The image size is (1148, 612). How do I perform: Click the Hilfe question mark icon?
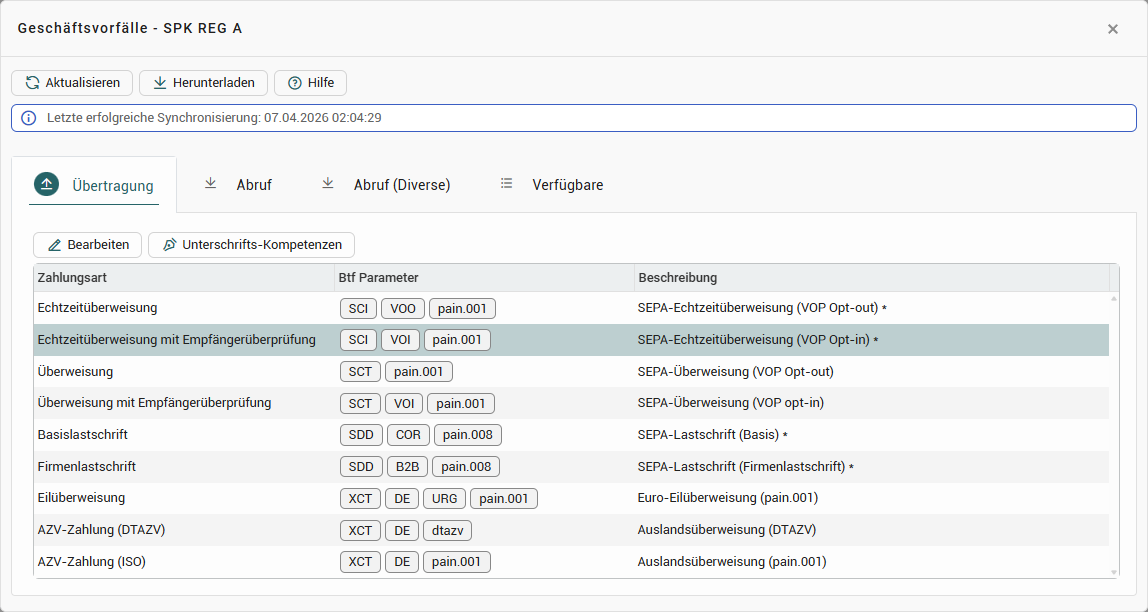click(295, 83)
